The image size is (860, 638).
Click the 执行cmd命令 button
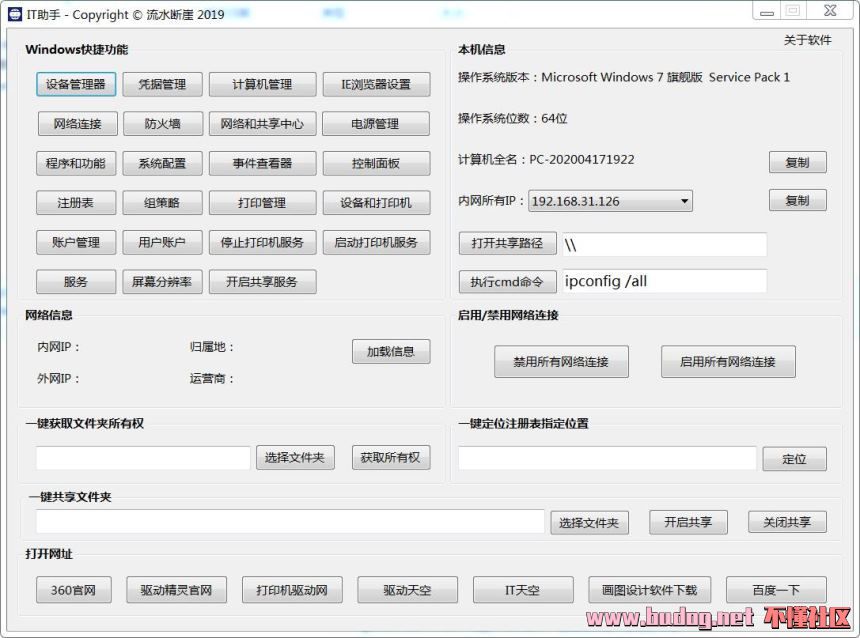tap(507, 282)
